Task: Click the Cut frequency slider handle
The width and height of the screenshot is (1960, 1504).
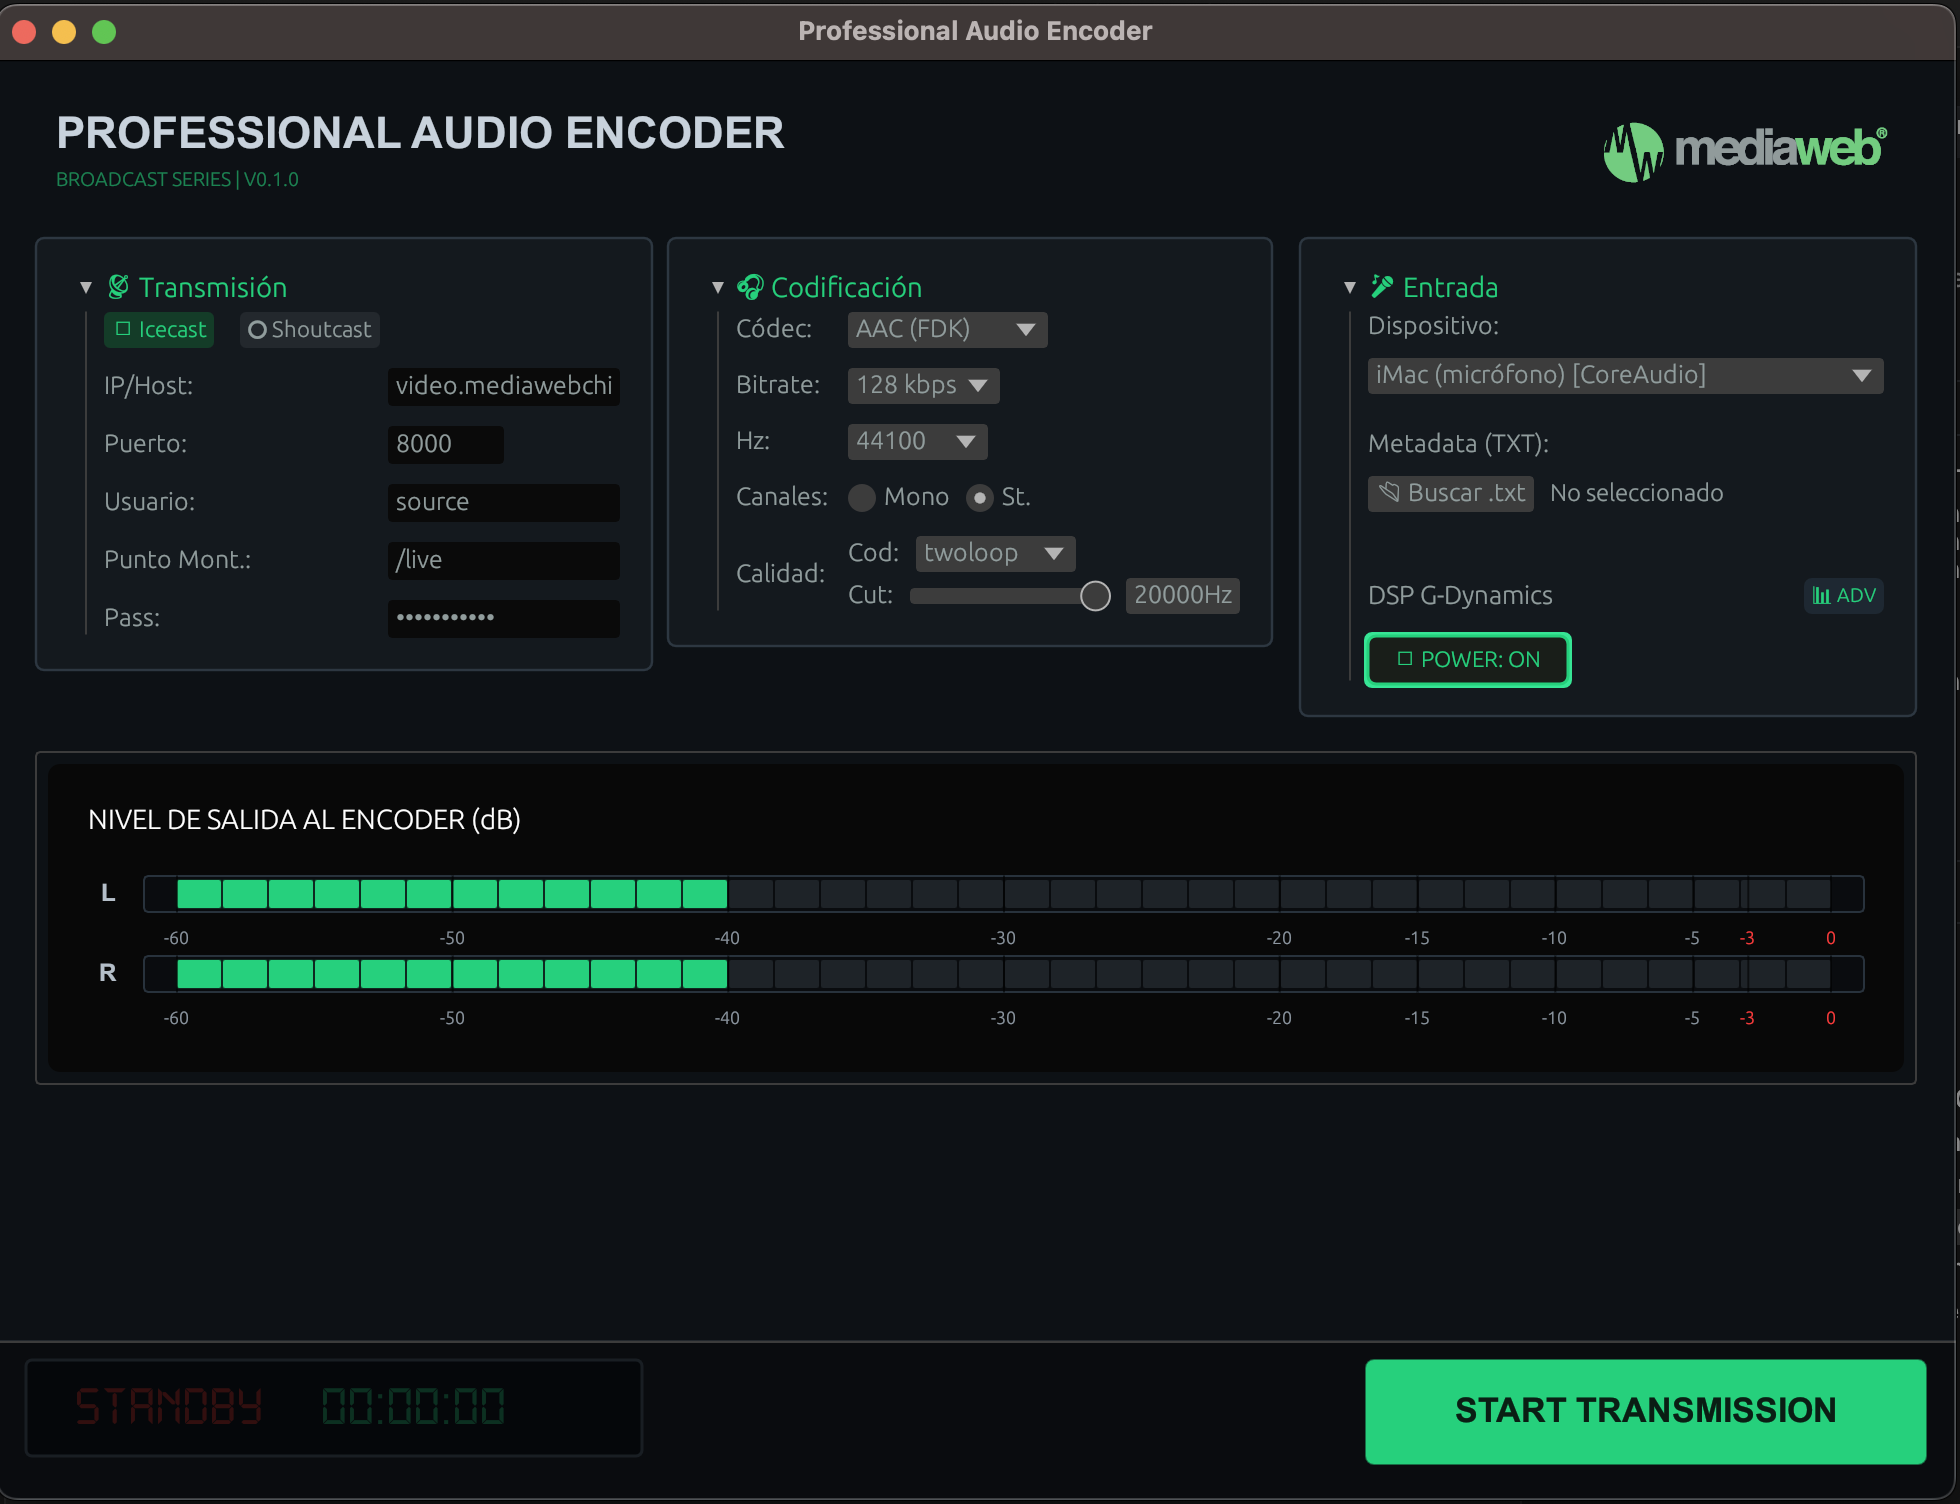Action: (1095, 596)
